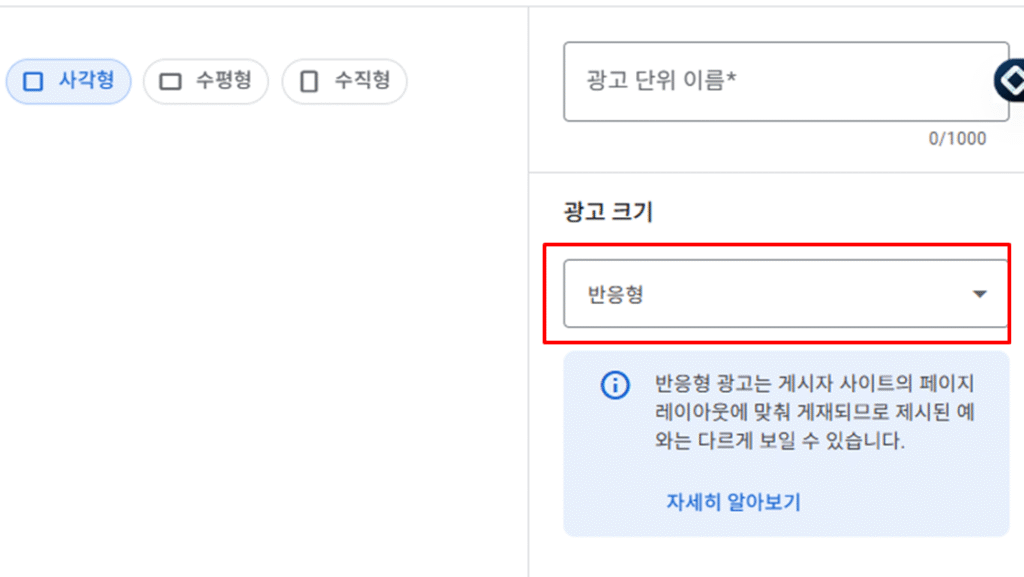1024x577 pixels.
Task: Click the blue info circle icon
Action: (x=615, y=385)
